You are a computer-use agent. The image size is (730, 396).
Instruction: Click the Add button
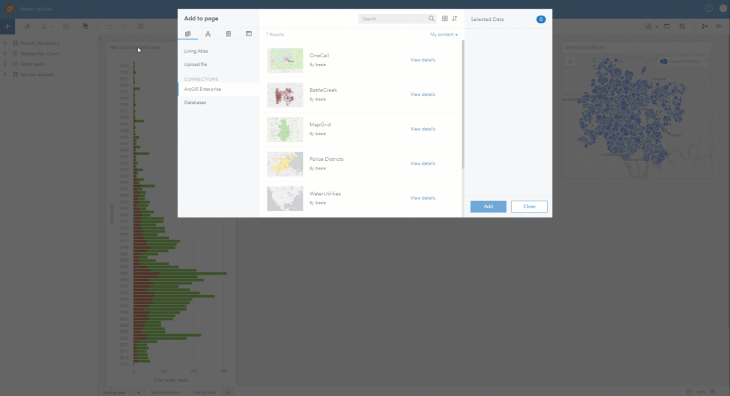(488, 206)
